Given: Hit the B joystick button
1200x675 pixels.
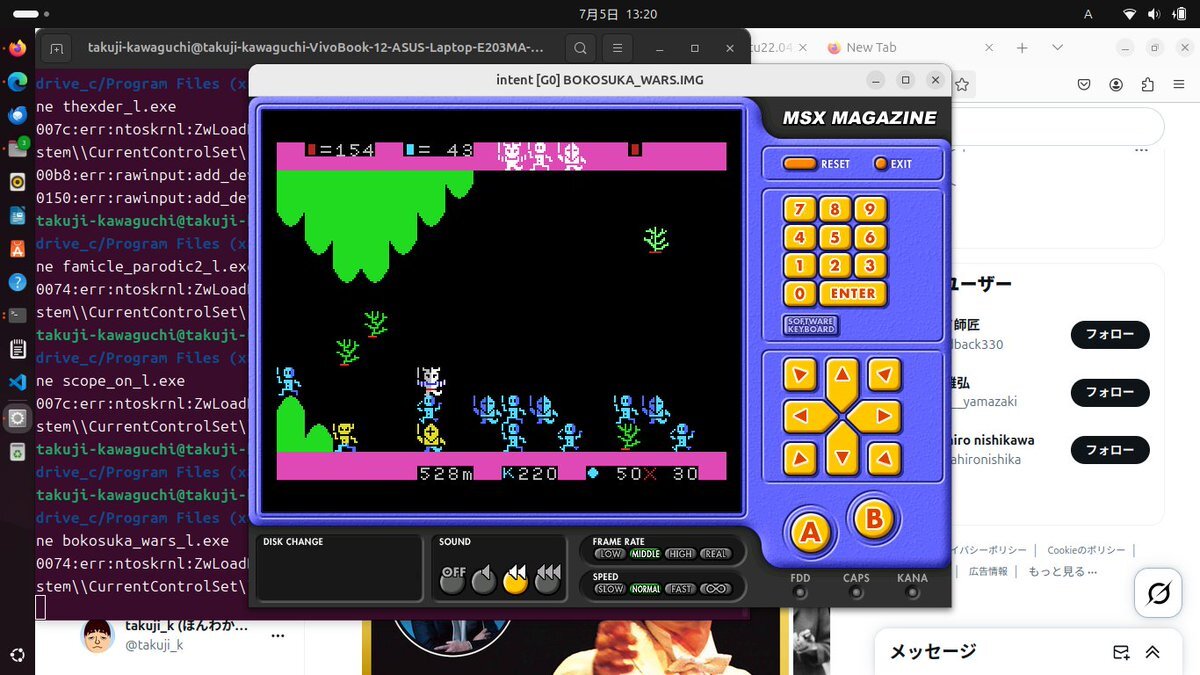Looking at the screenshot, I should [874, 518].
